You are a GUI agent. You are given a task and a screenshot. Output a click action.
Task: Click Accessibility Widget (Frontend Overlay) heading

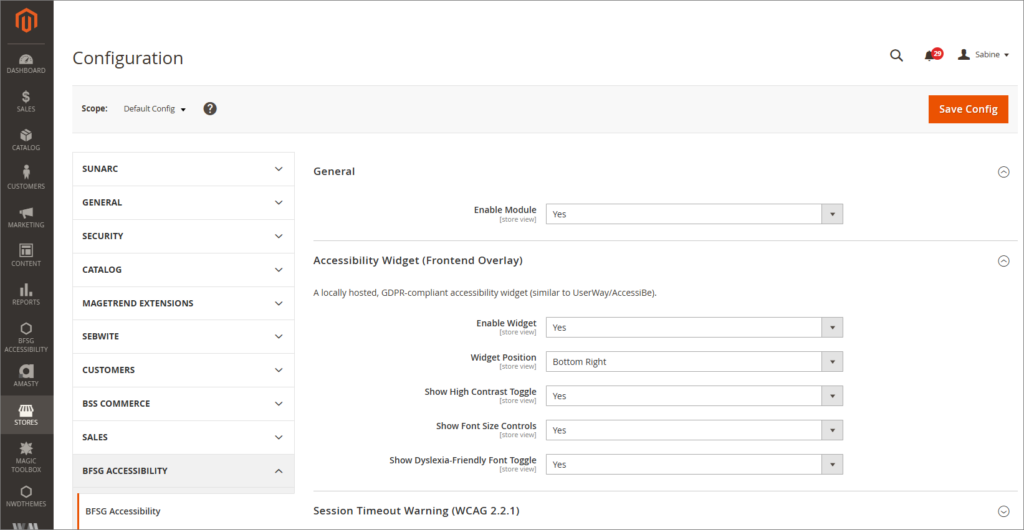coord(418,260)
